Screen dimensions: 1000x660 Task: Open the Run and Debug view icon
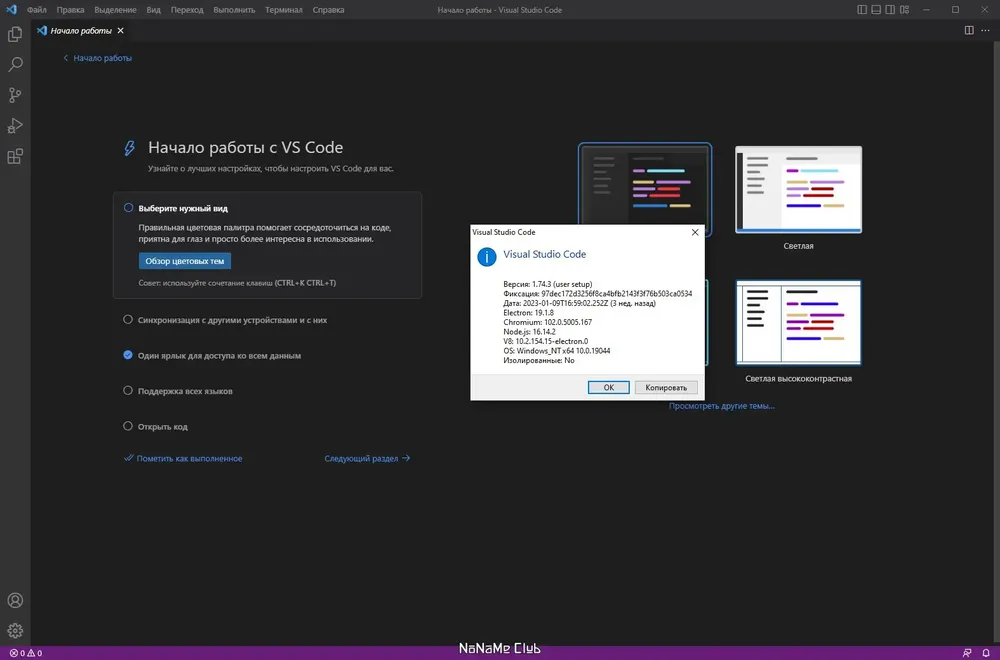[x=15, y=126]
